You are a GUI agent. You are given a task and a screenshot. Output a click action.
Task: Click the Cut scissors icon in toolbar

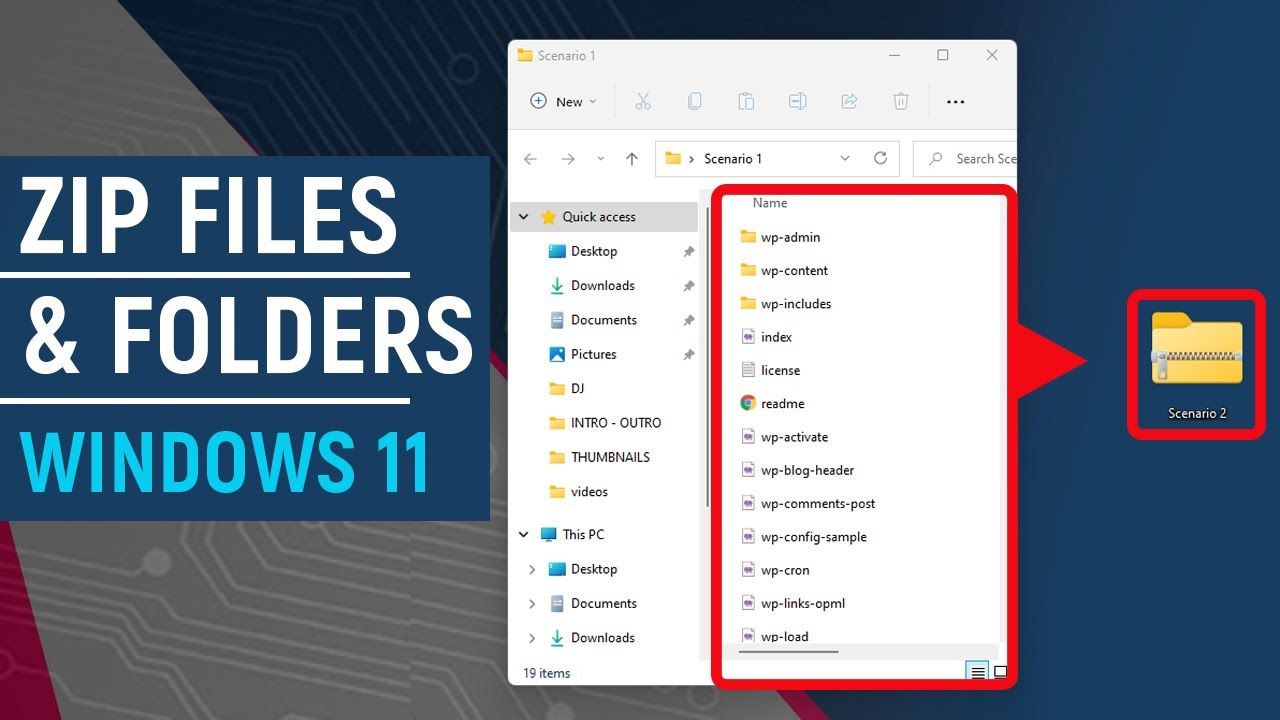click(x=643, y=101)
